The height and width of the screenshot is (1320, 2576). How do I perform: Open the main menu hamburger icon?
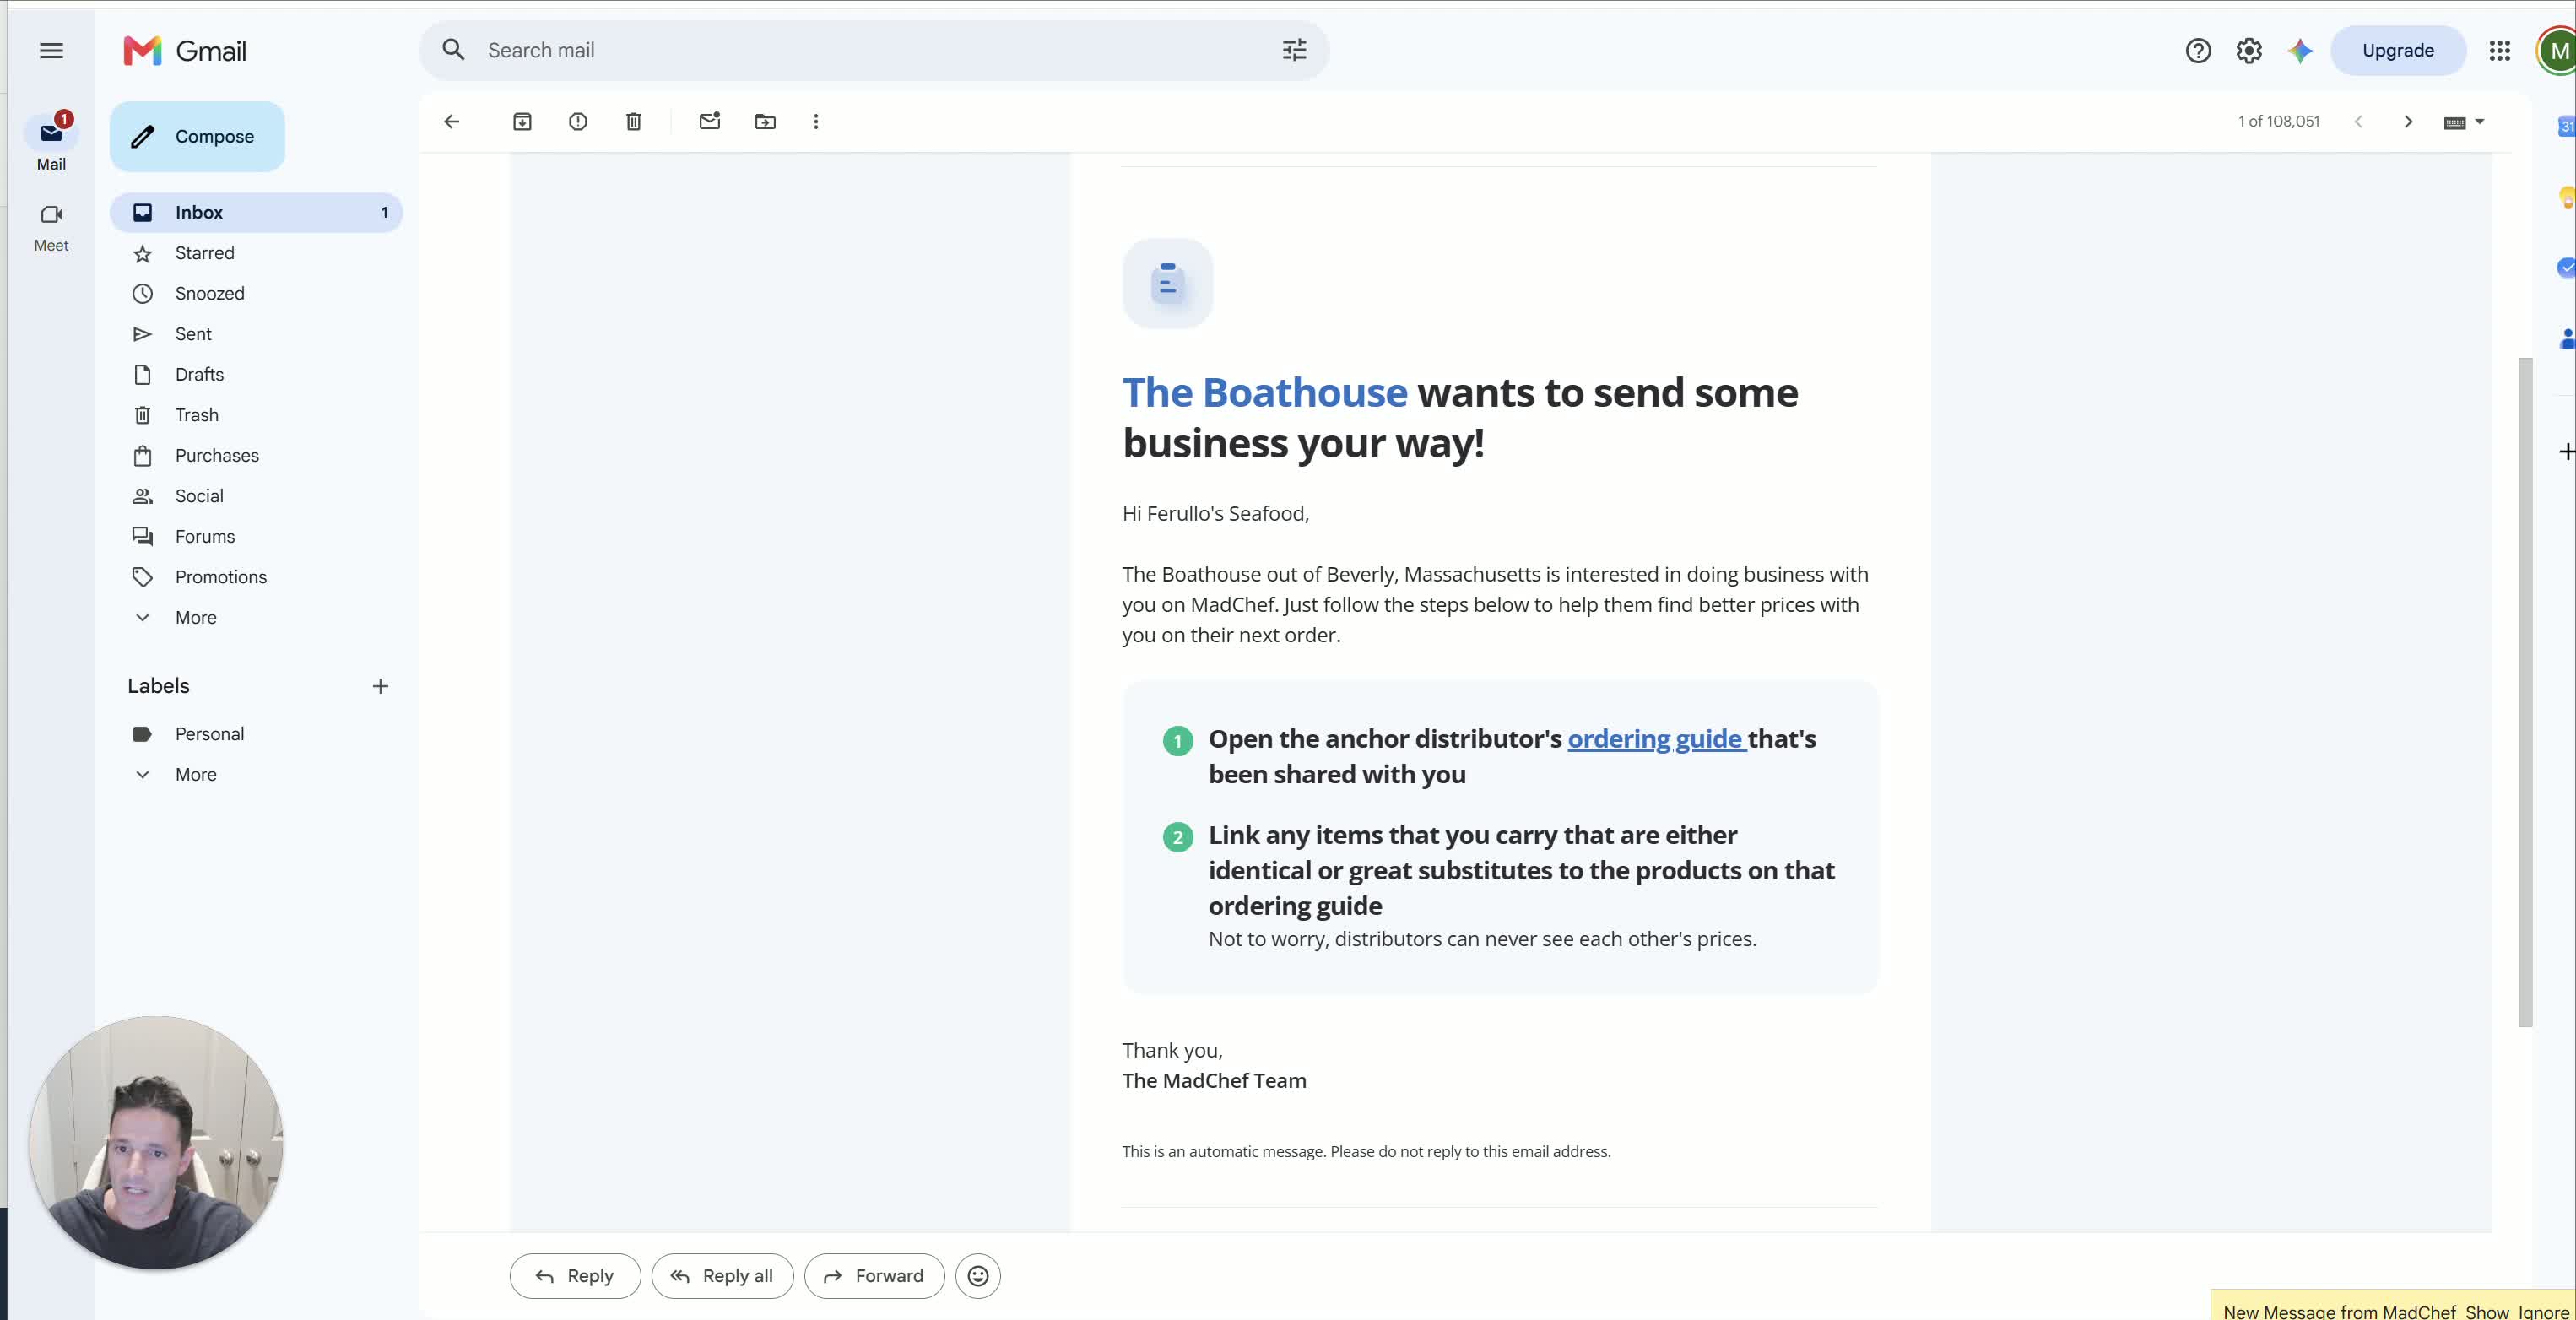point(51,51)
